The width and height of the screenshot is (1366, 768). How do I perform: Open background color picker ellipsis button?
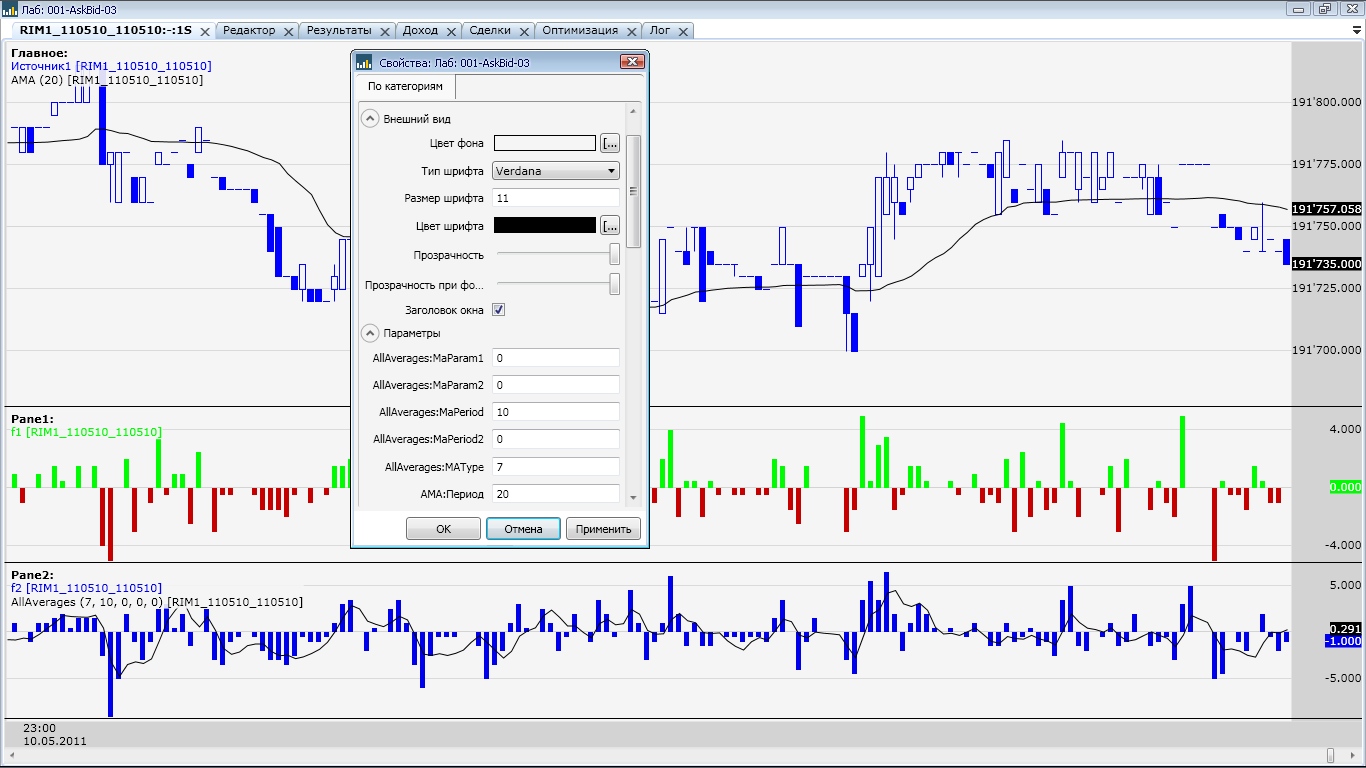610,143
